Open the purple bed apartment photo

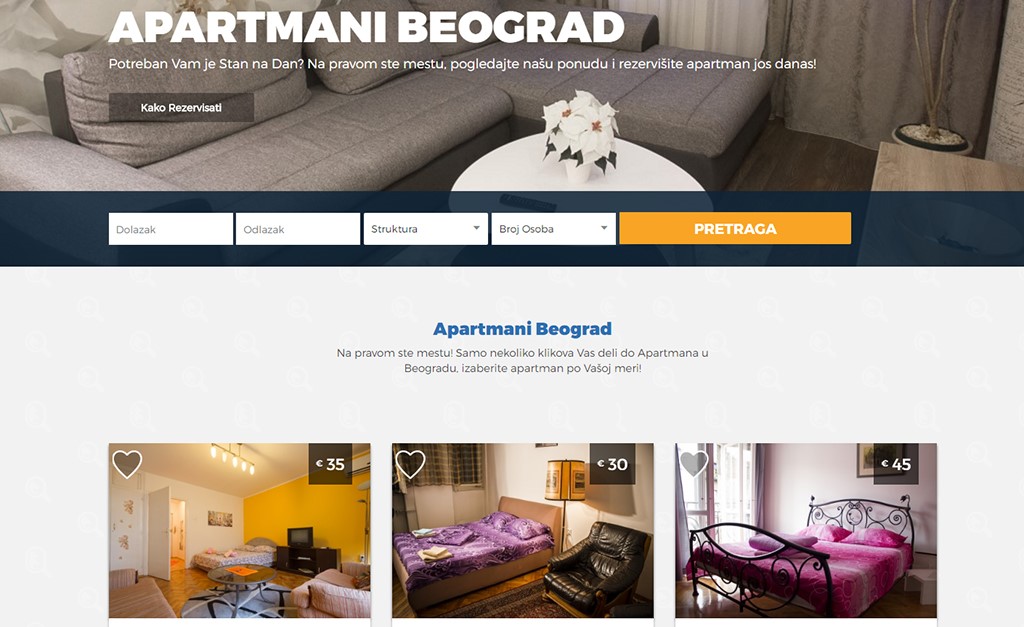tap(522, 530)
